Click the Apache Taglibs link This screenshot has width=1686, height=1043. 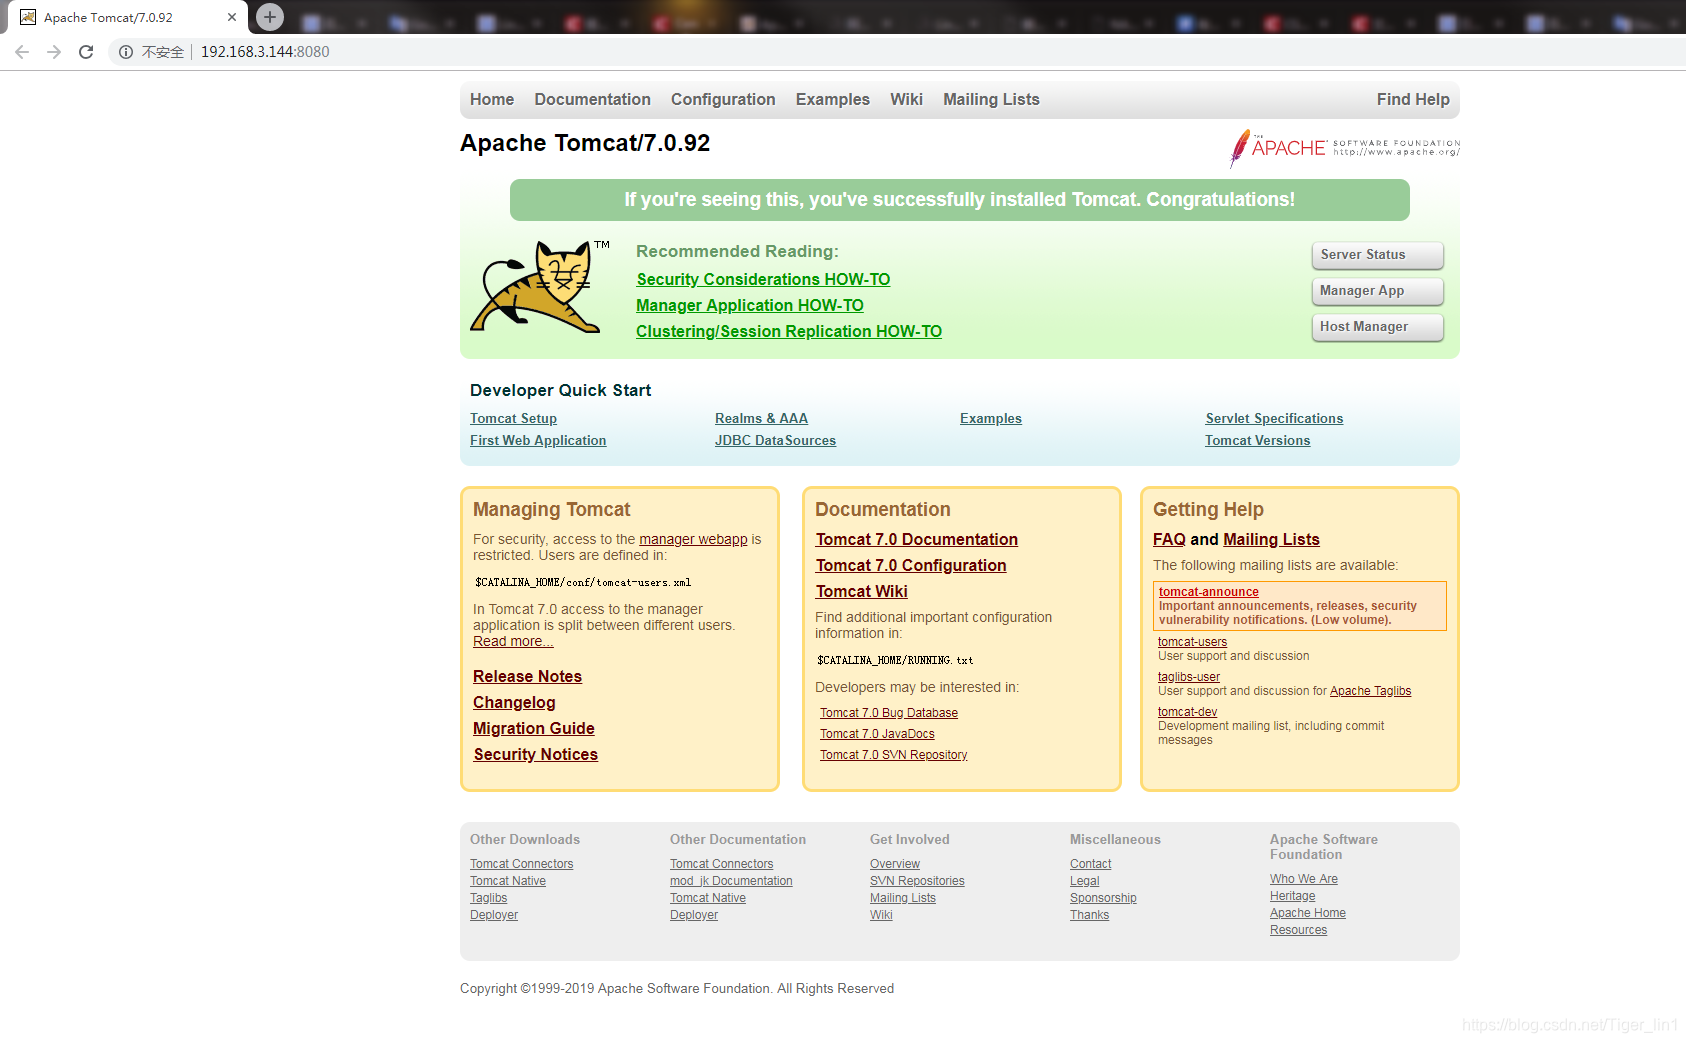(x=1370, y=691)
